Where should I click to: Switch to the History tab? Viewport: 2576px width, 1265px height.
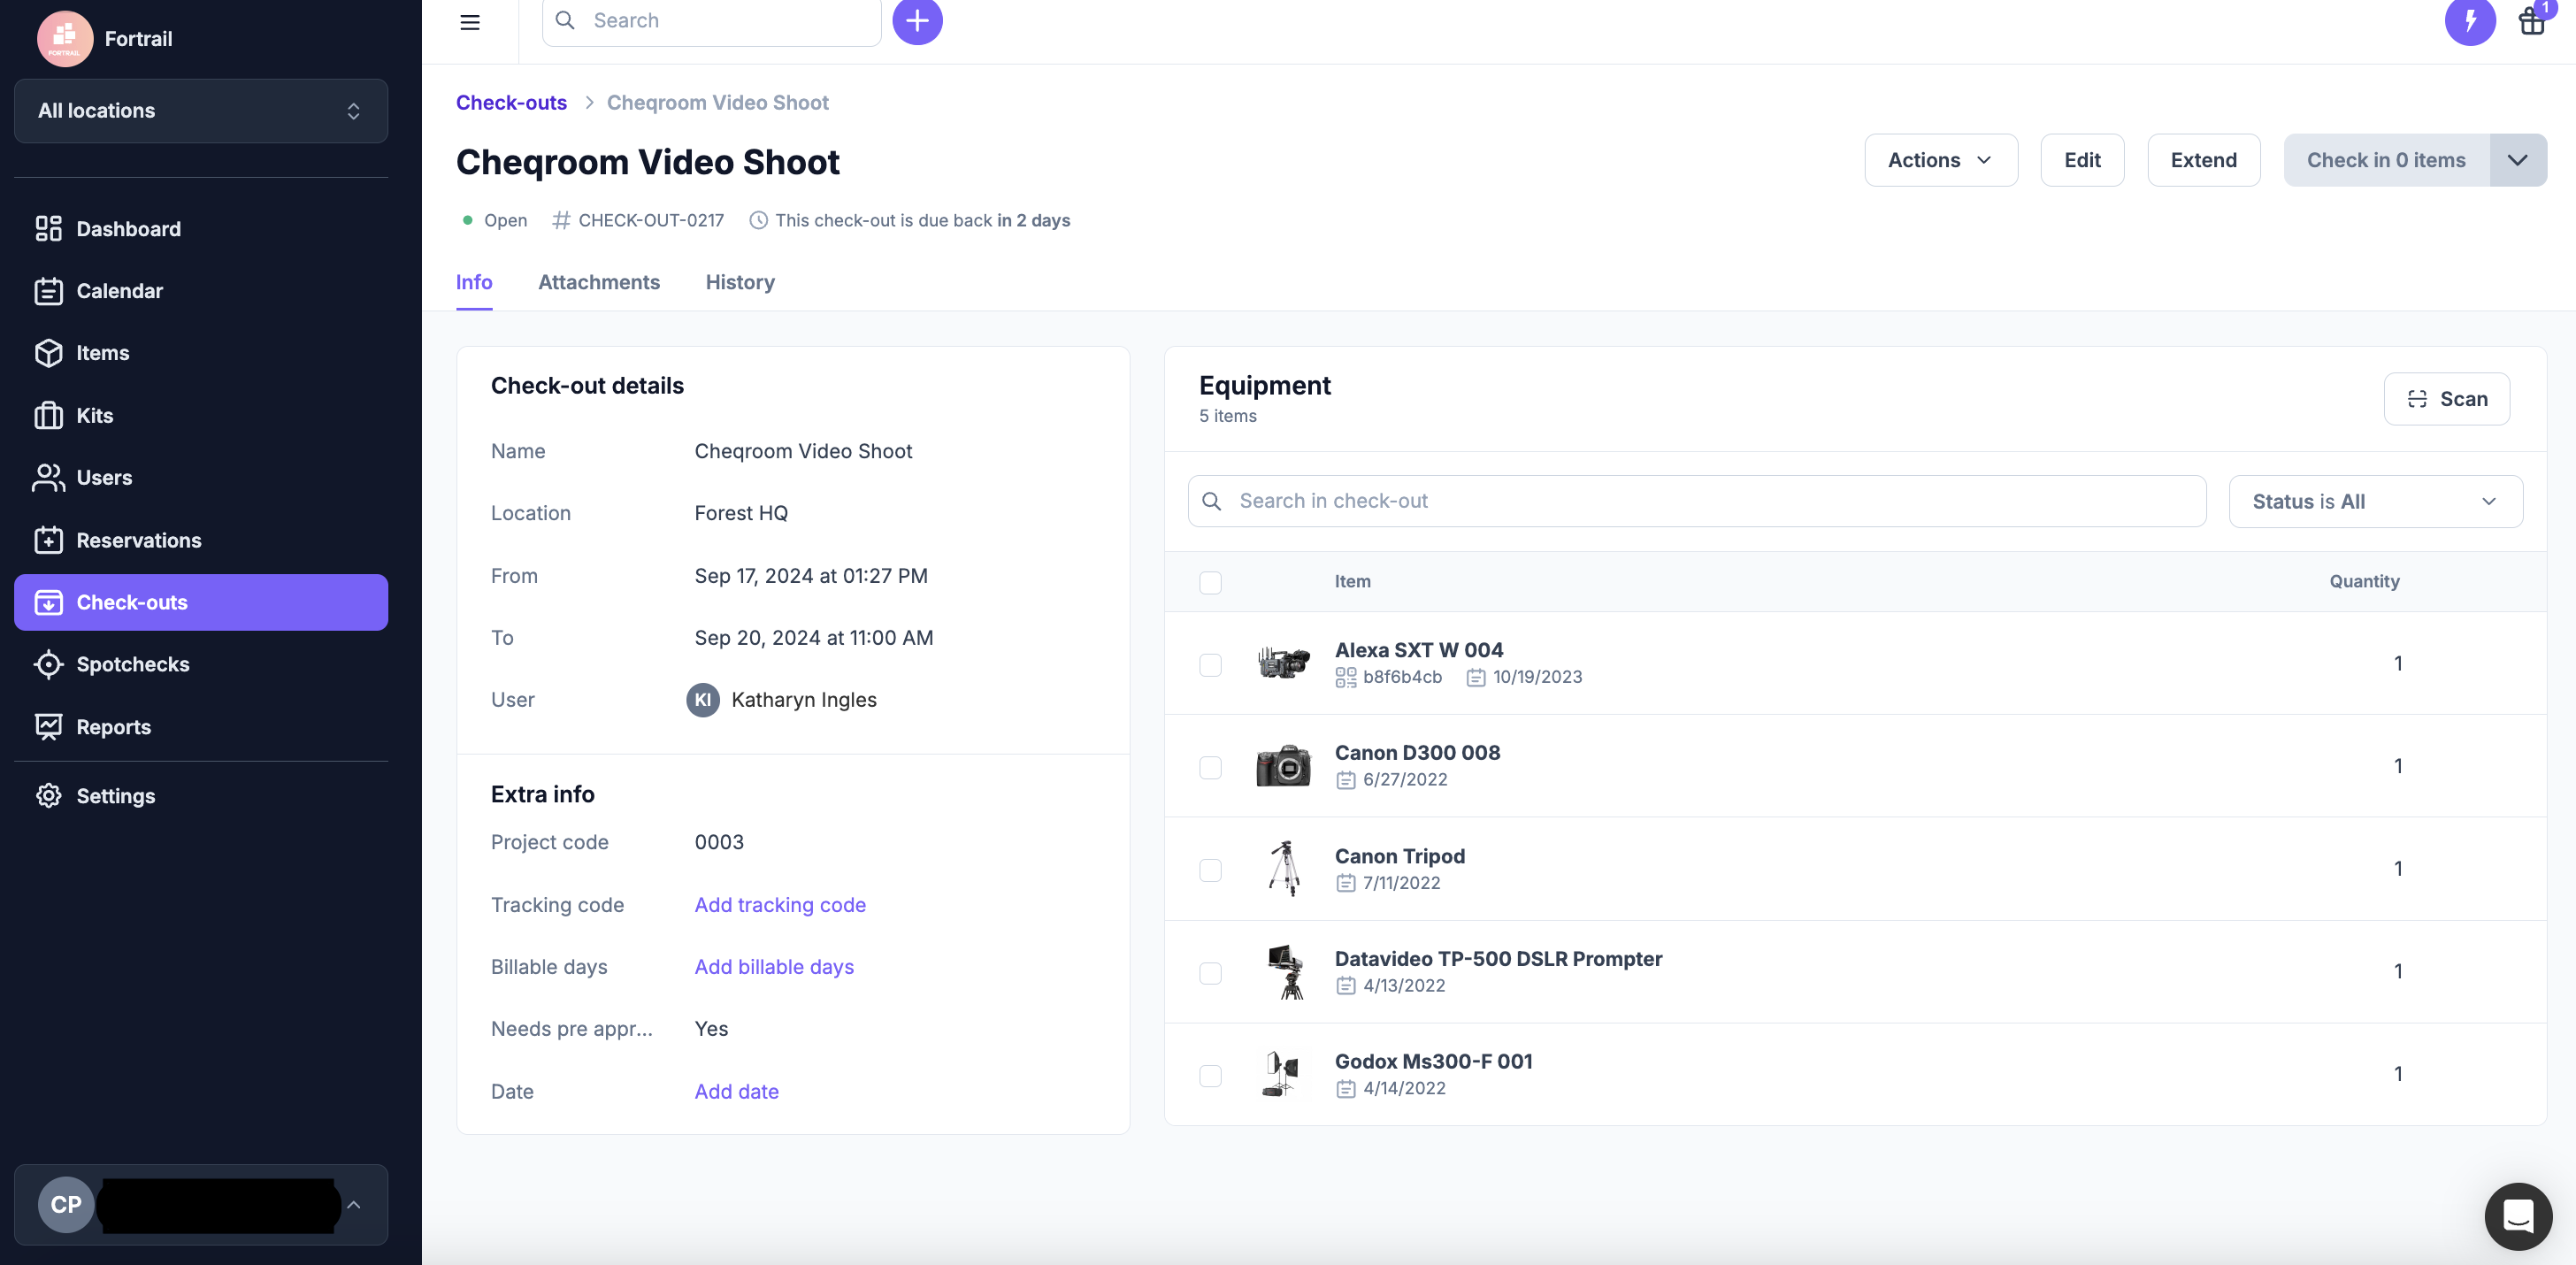pos(739,282)
